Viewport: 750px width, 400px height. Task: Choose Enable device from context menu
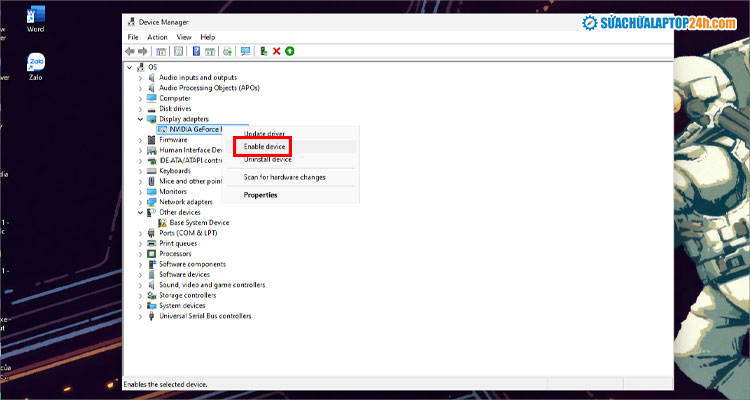[x=265, y=146]
